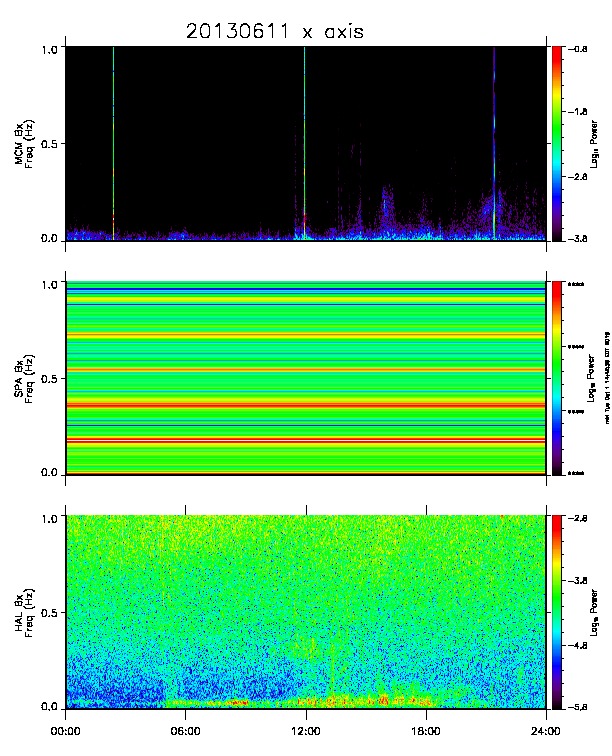This screenshot has height=756, width=612.
Task: Click the "00:00" time tick label
Action: tap(65, 731)
